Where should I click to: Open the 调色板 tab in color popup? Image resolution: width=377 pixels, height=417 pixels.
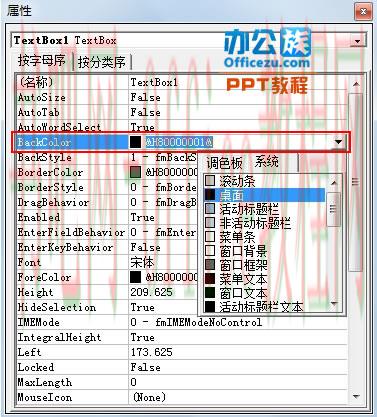coord(224,163)
